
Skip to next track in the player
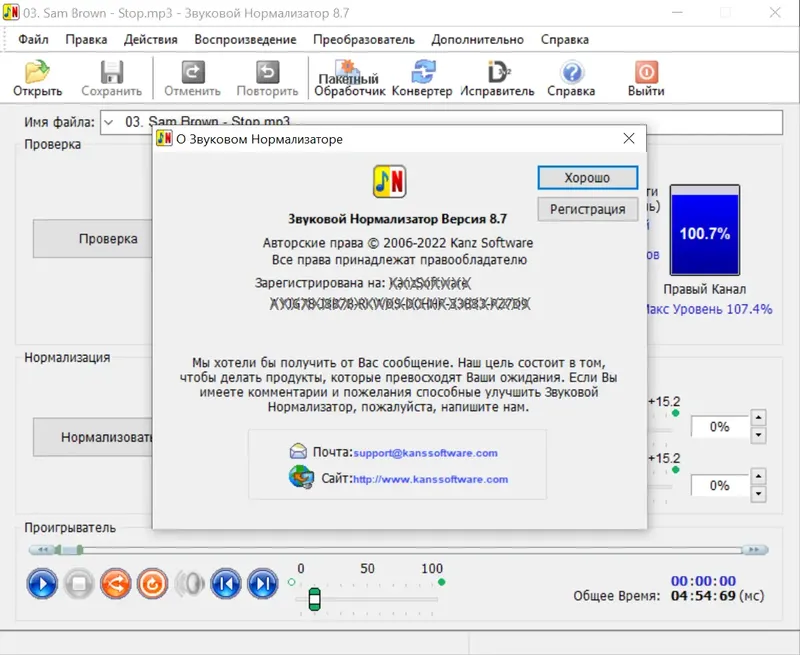(x=261, y=584)
